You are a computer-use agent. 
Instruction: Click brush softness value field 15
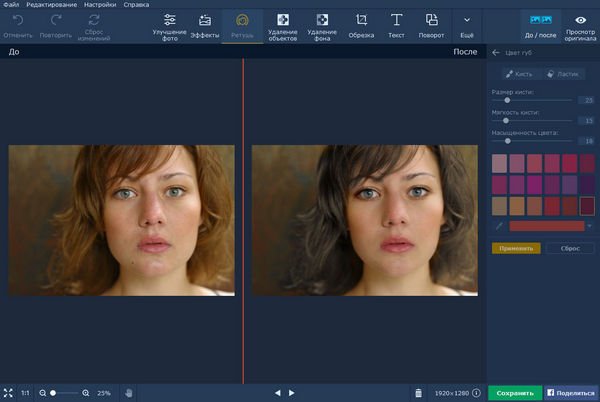[586, 120]
